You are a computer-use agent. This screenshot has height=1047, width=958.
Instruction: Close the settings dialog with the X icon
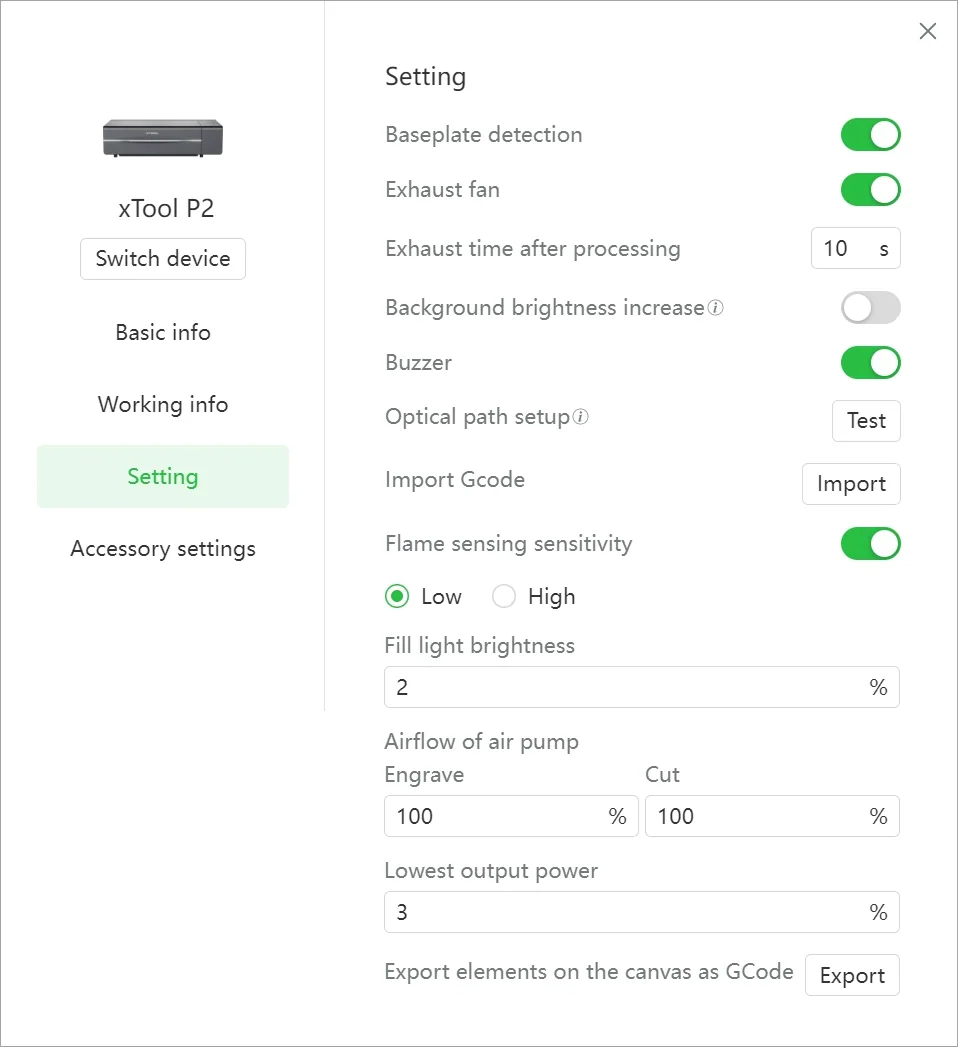click(927, 31)
